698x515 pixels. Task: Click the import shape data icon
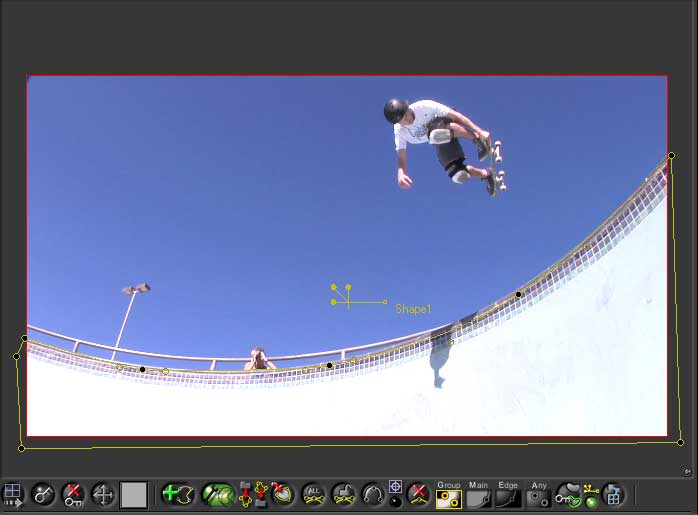[245, 495]
